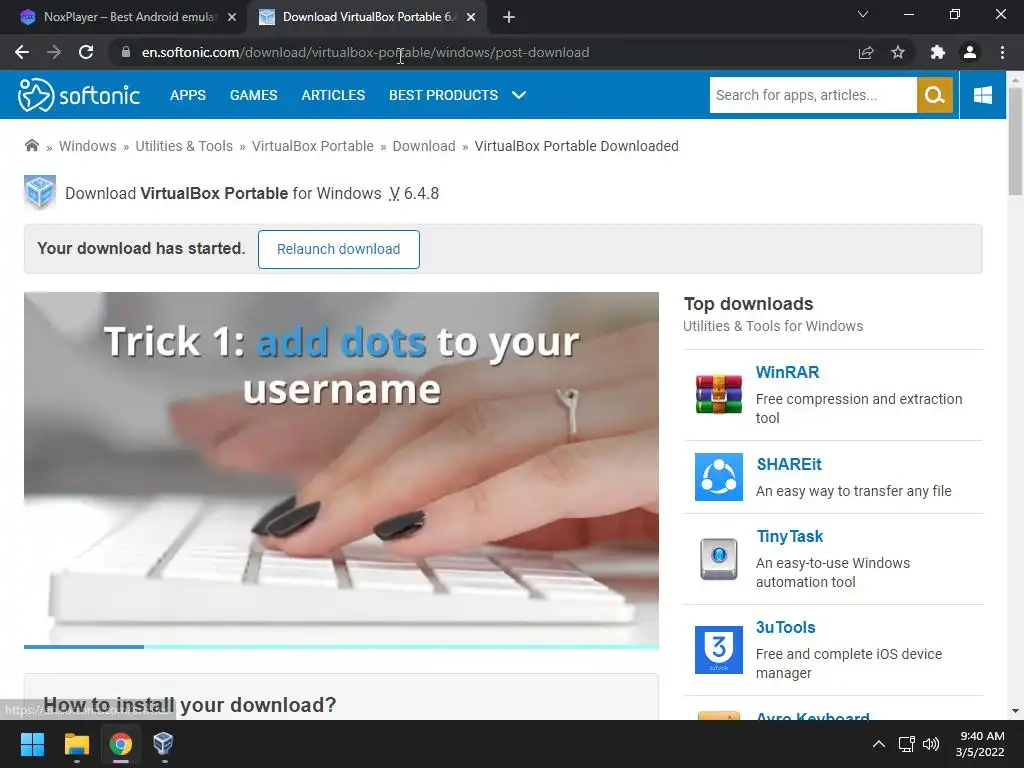Image resolution: width=1024 pixels, height=768 pixels.
Task: Show hidden system tray icons
Action: [x=879, y=744]
